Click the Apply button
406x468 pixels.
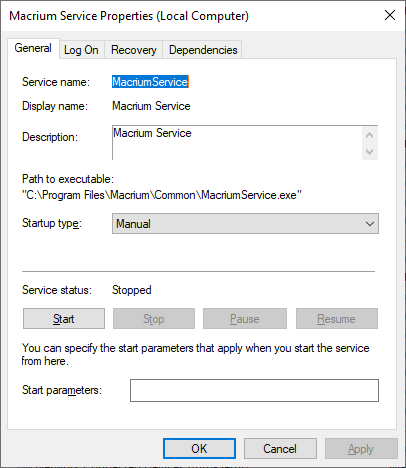point(361,449)
